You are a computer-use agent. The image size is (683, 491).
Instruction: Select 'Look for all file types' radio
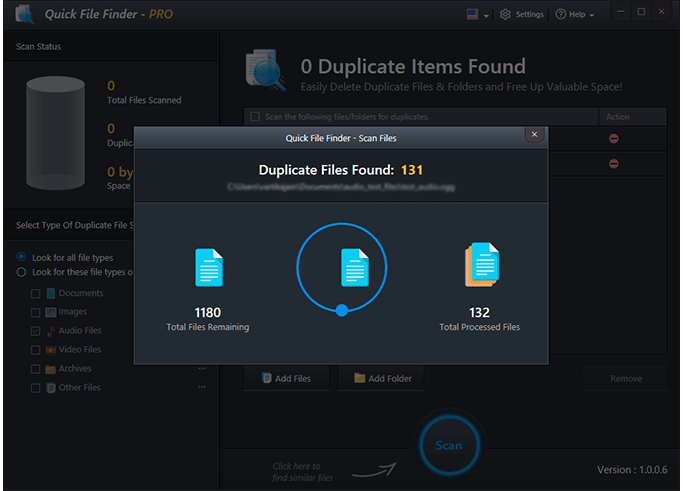tap(22, 258)
